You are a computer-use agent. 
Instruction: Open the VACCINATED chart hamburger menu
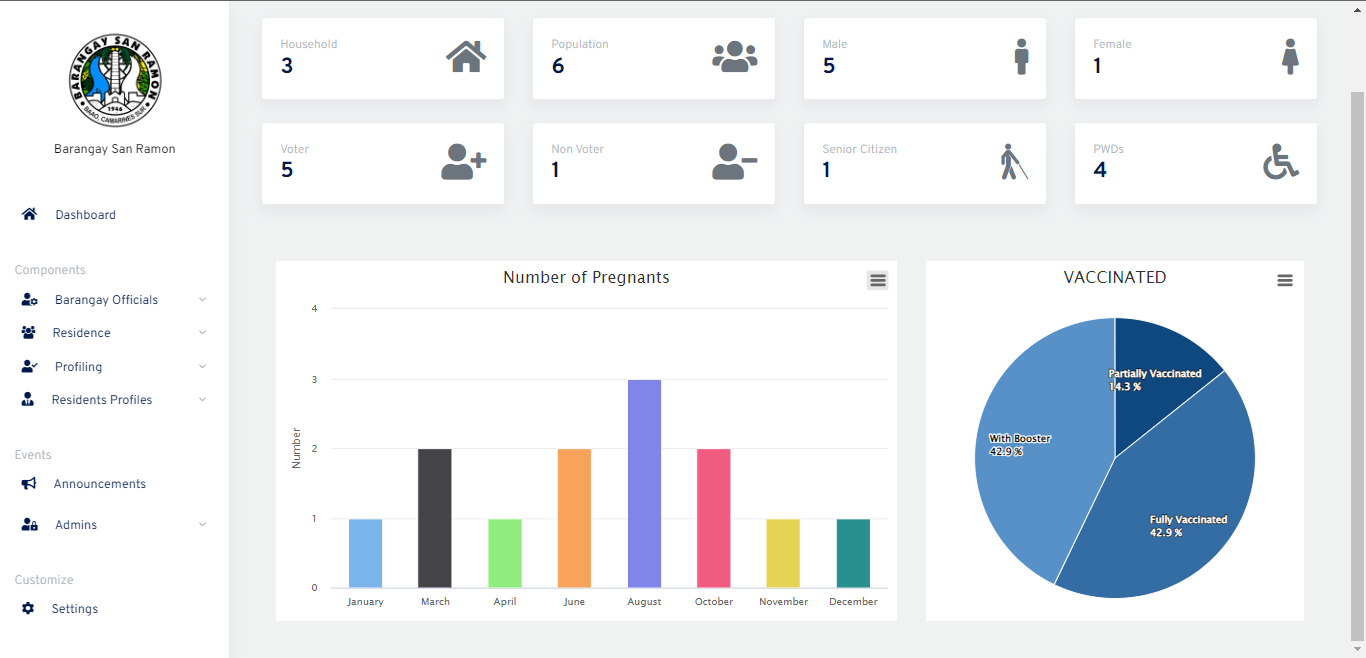[1285, 280]
